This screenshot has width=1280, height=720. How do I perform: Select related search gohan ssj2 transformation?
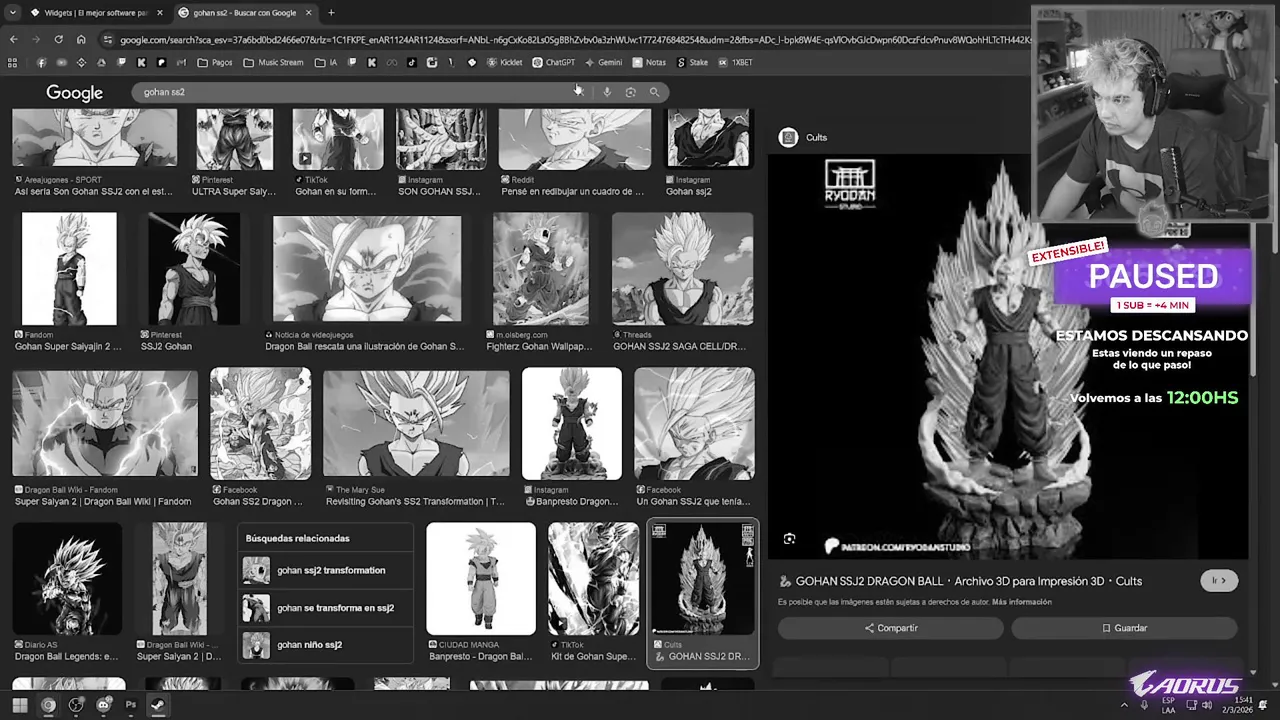pos(326,570)
